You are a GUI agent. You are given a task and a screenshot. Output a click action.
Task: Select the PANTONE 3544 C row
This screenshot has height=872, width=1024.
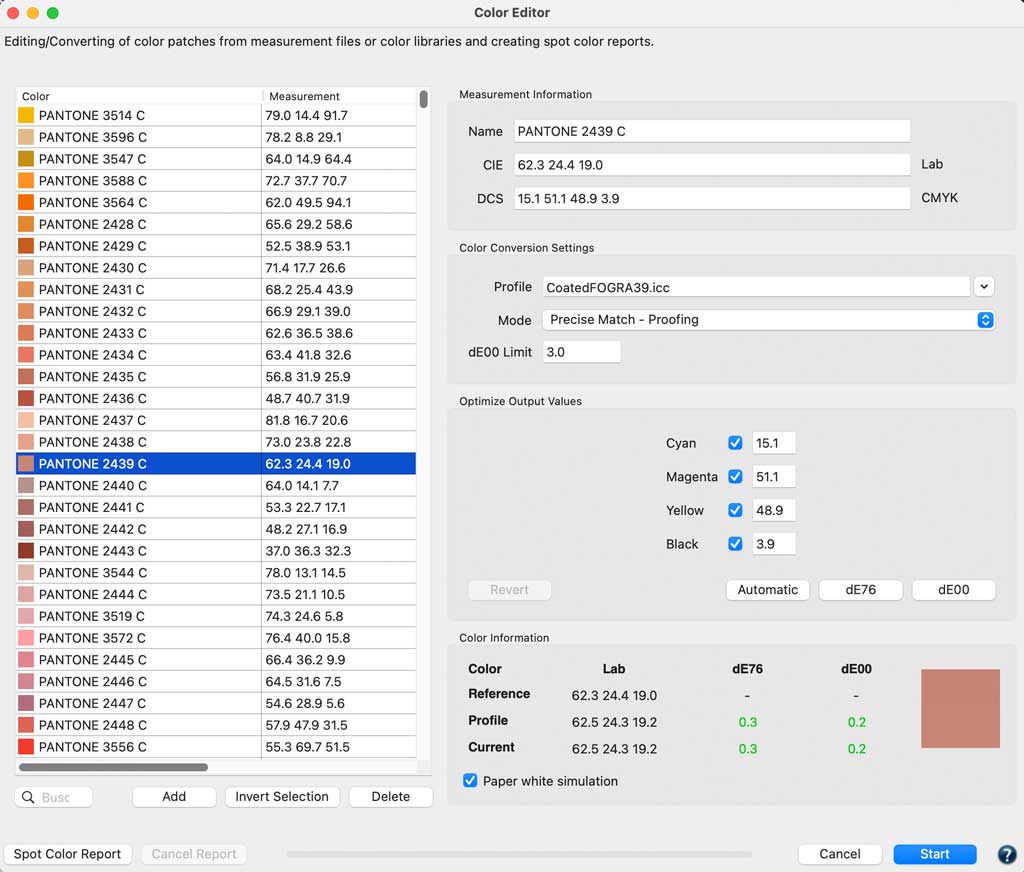point(216,572)
